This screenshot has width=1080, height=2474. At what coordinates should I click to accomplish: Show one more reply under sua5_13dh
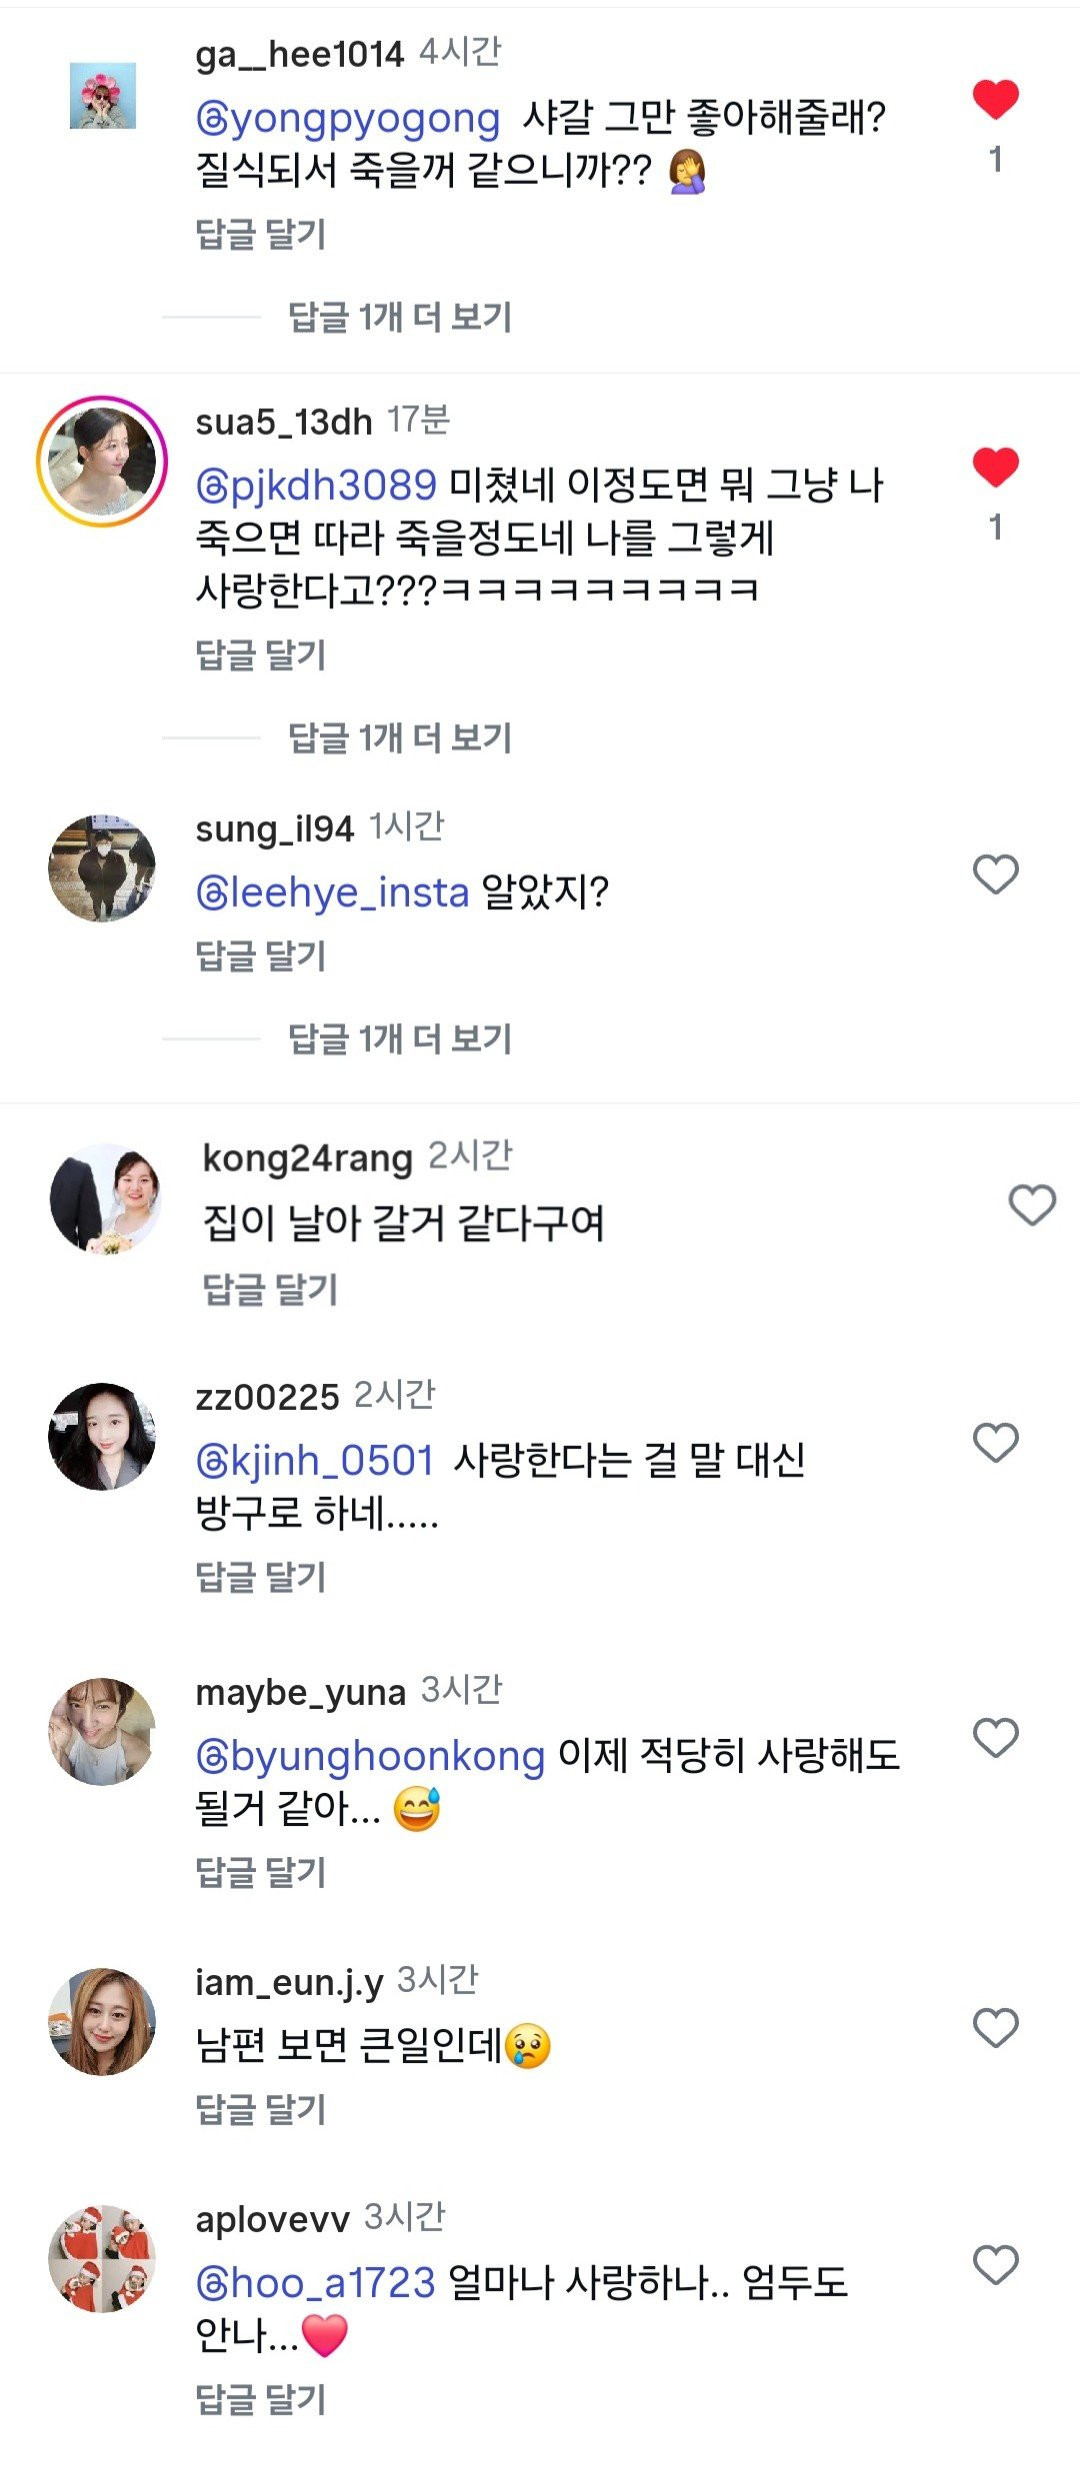click(x=399, y=738)
